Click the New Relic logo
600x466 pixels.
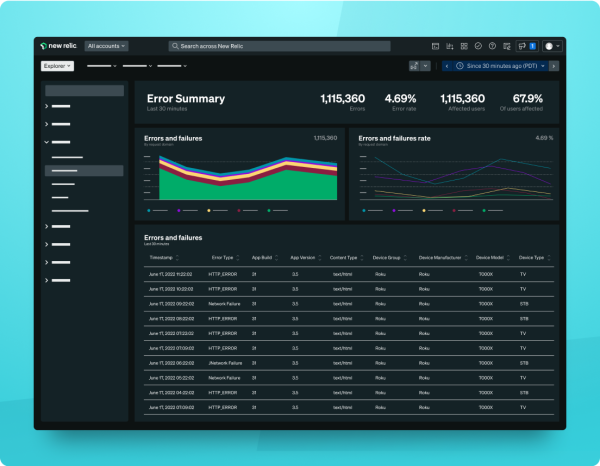(x=60, y=46)
